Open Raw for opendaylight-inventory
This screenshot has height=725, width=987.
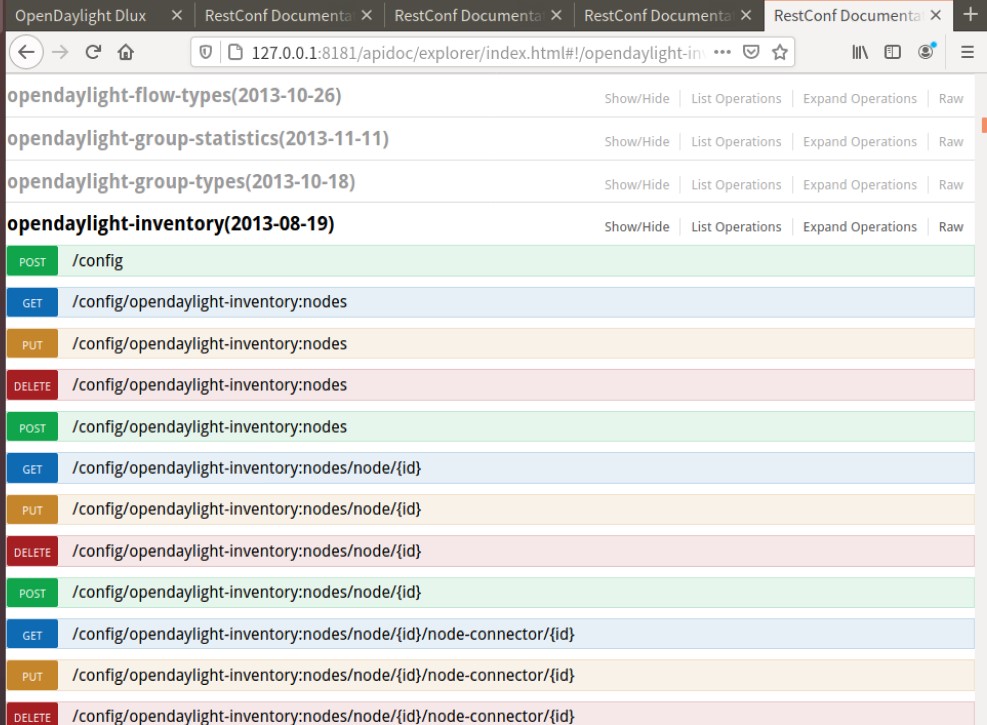[950, 227]
